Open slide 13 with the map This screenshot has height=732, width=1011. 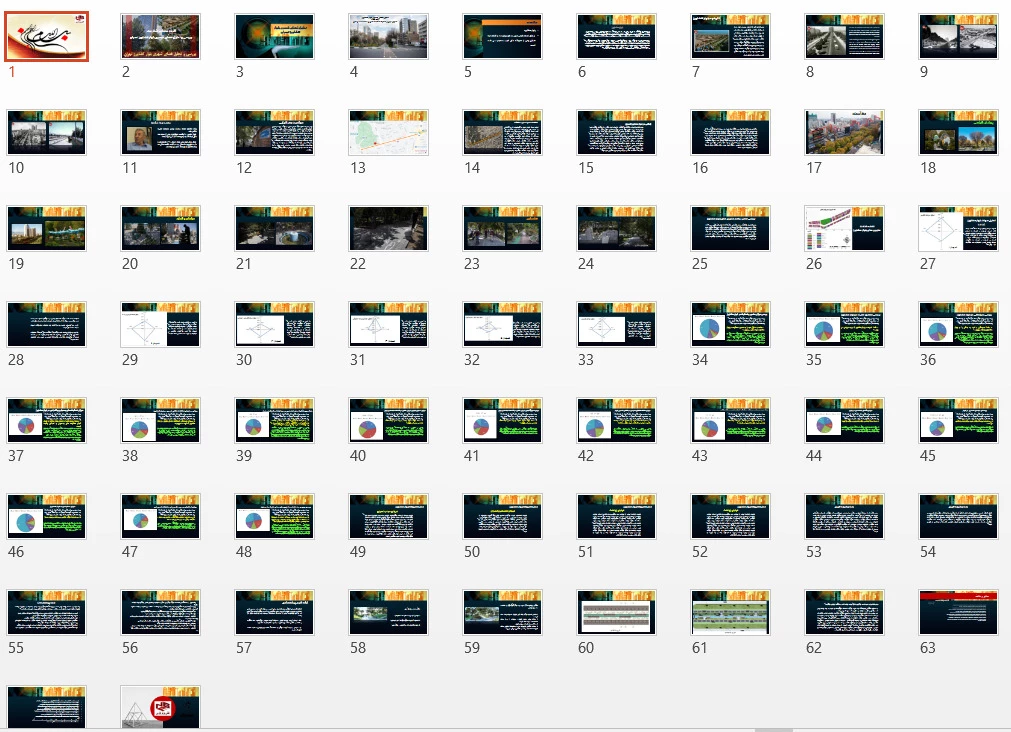(388, 133)
